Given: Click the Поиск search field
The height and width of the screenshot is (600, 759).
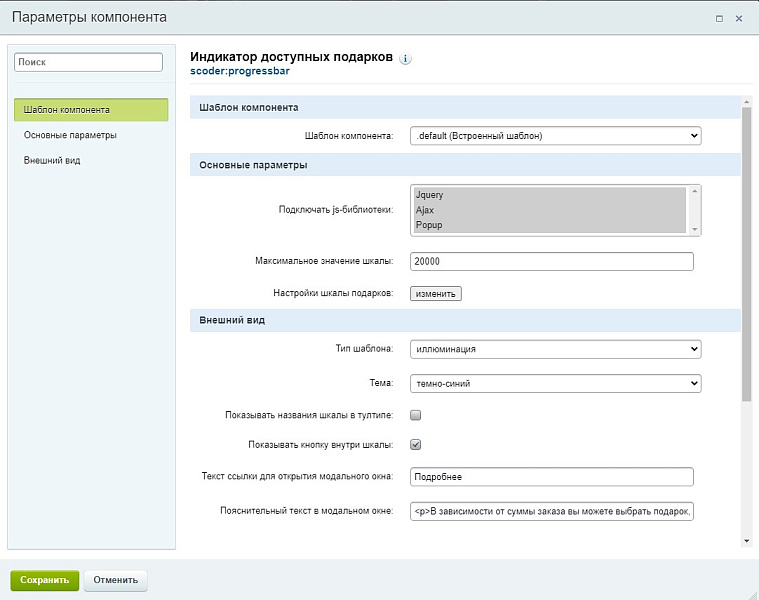Looking at the screenshot, I should click(88, 62).
